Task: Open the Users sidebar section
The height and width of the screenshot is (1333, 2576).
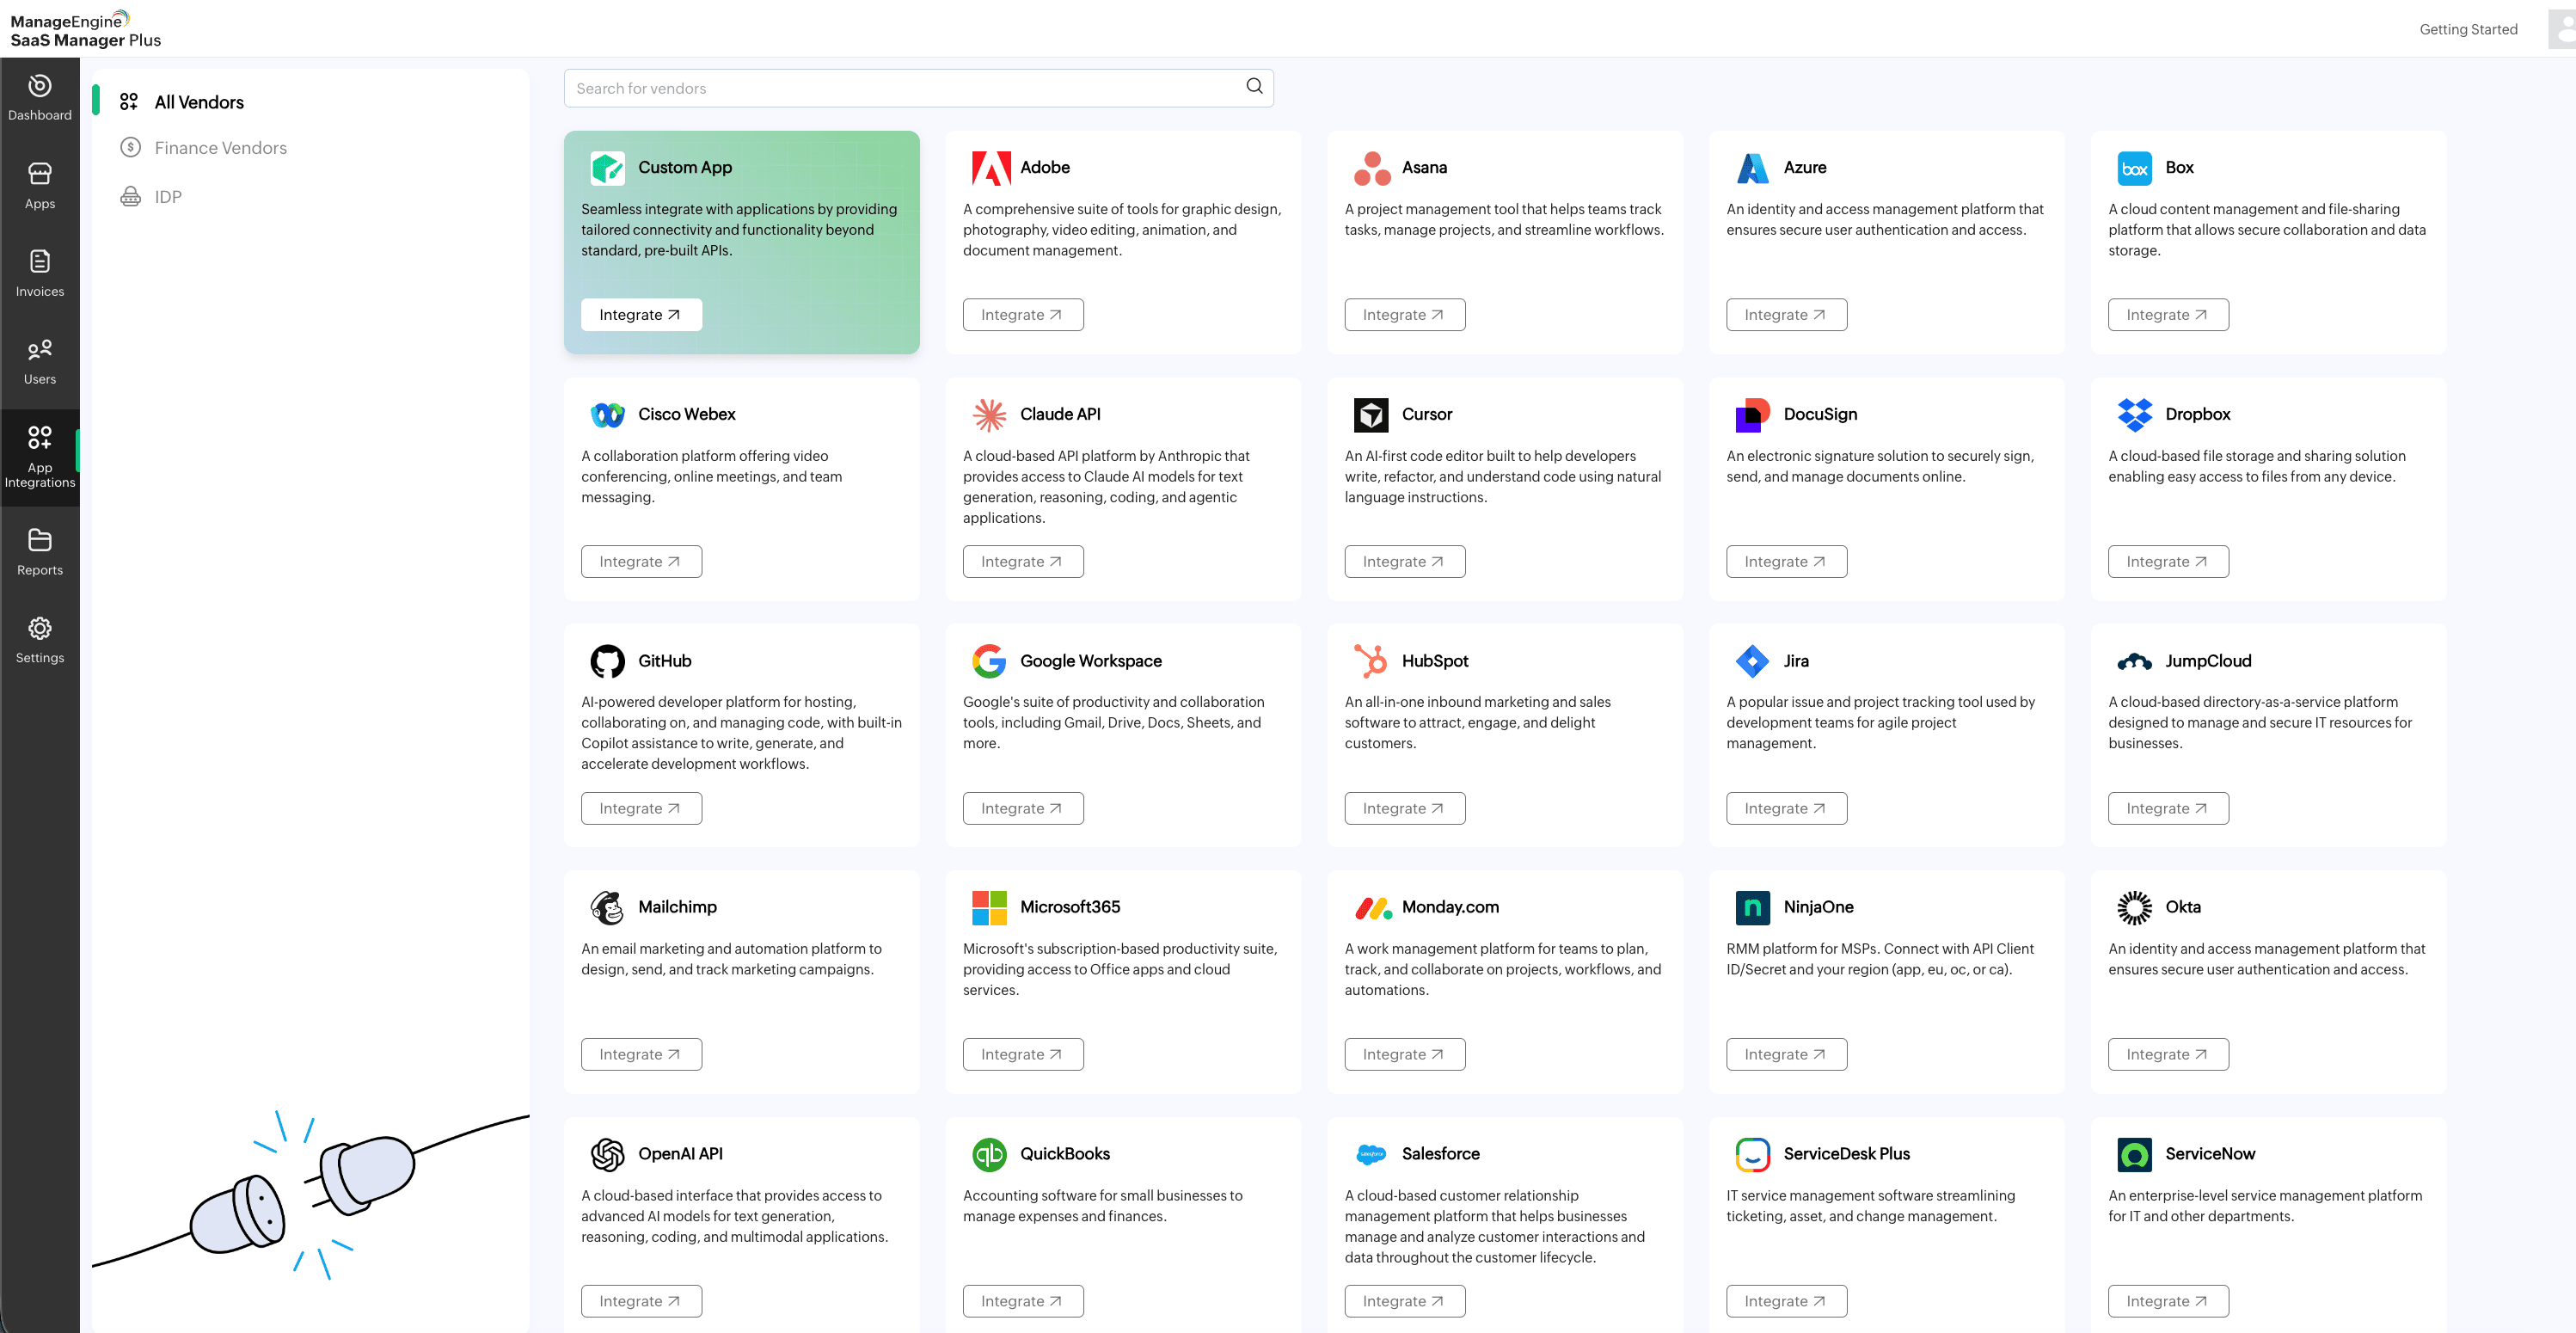Action: 40,362
